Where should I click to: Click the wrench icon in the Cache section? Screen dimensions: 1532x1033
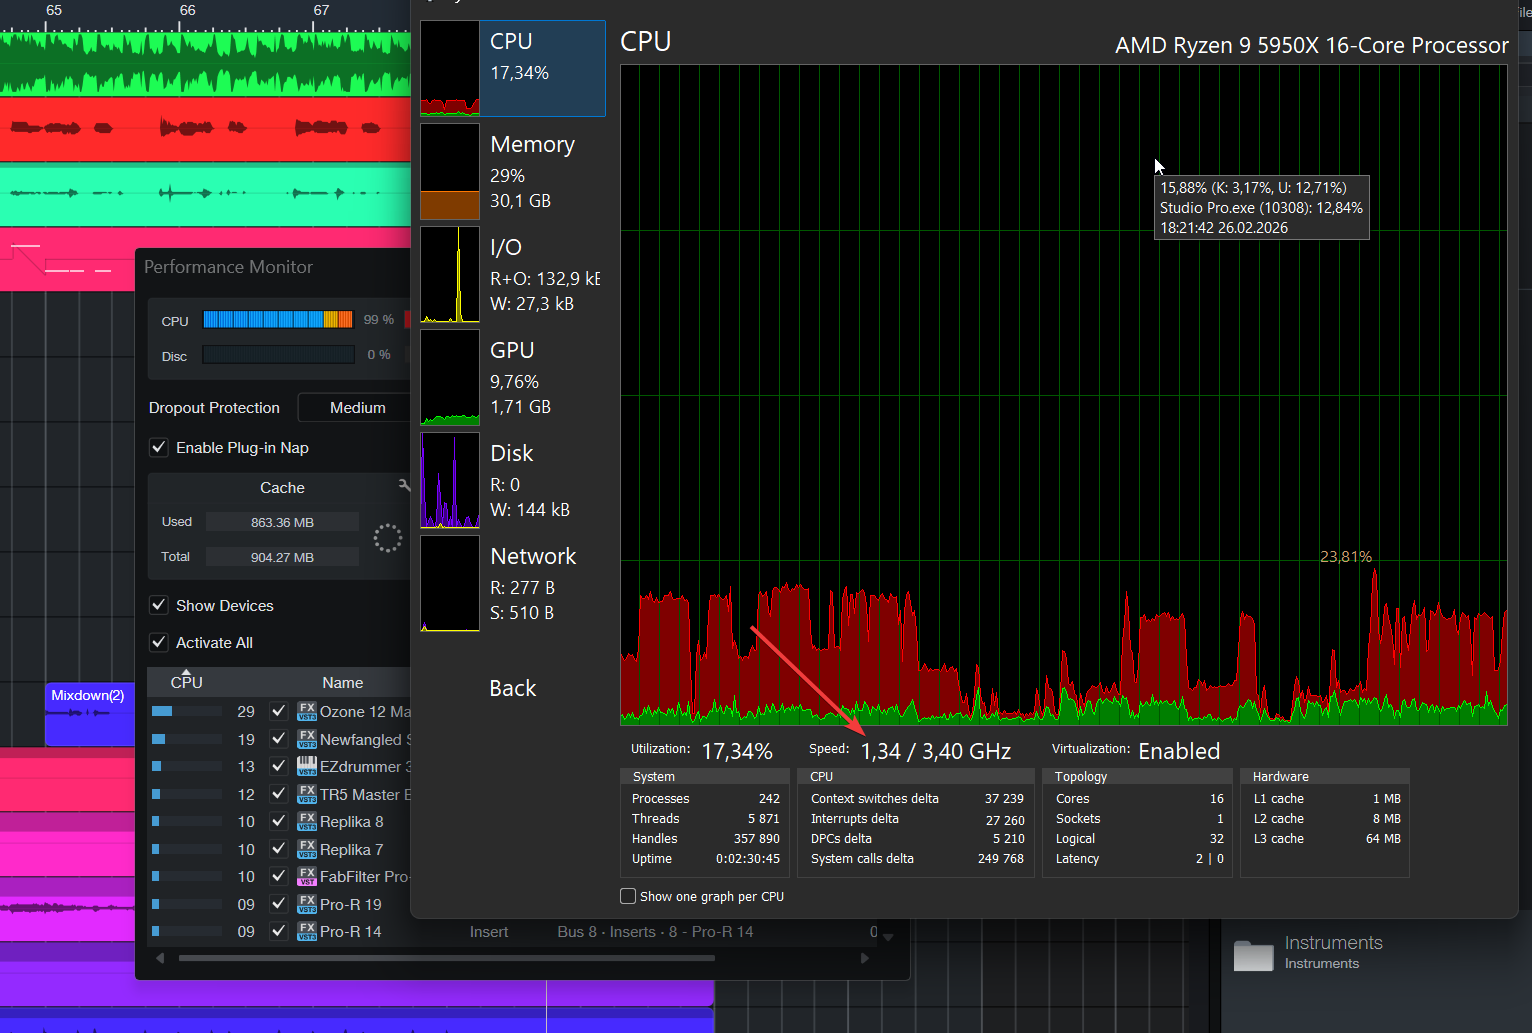pyautogui.click(x=404, y=485)
